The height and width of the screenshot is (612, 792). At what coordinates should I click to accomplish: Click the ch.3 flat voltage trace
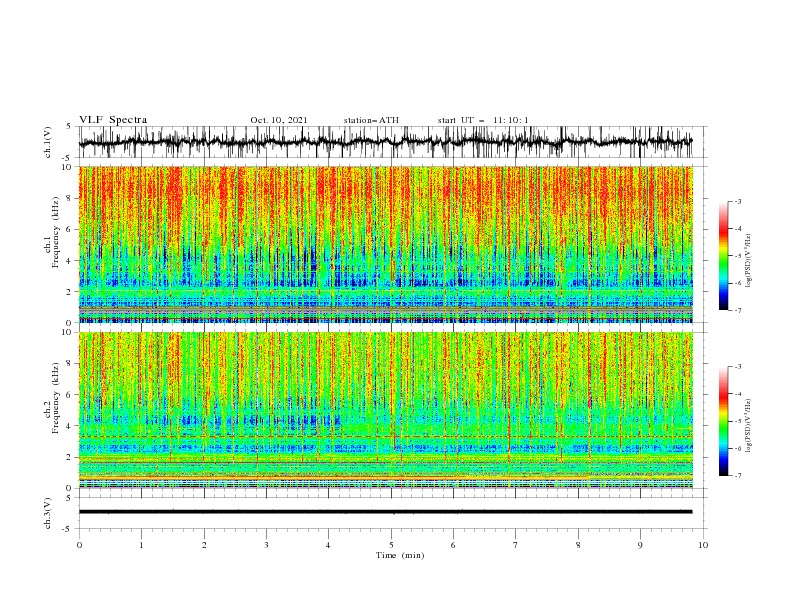coord(385,512)
